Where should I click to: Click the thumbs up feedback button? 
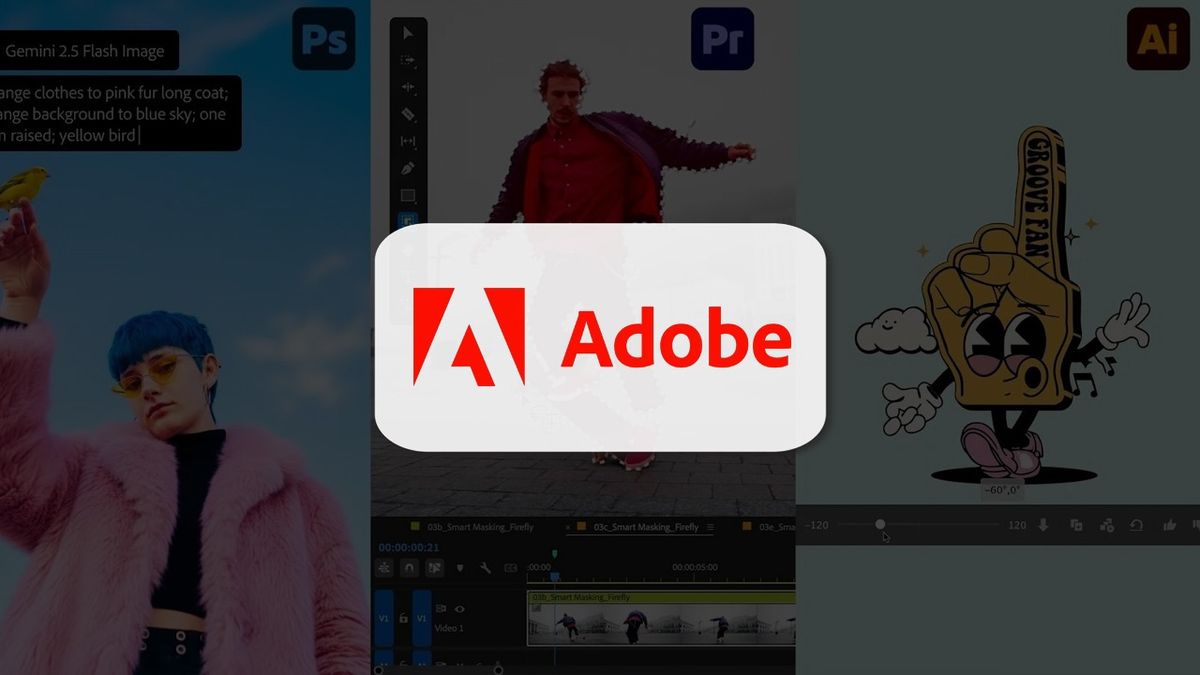point(1169,525)
